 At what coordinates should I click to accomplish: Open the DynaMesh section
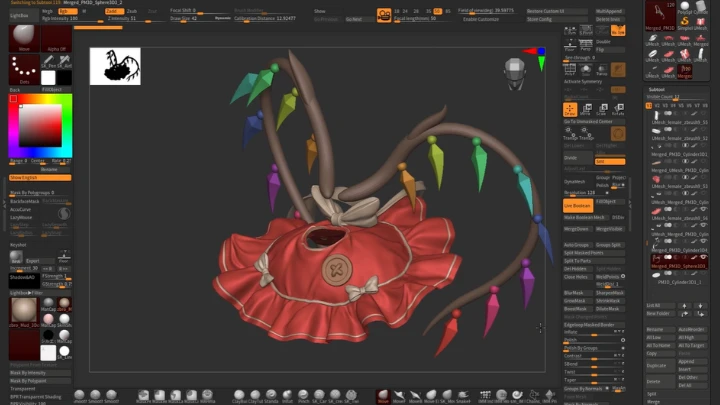(x=575, y=181)
